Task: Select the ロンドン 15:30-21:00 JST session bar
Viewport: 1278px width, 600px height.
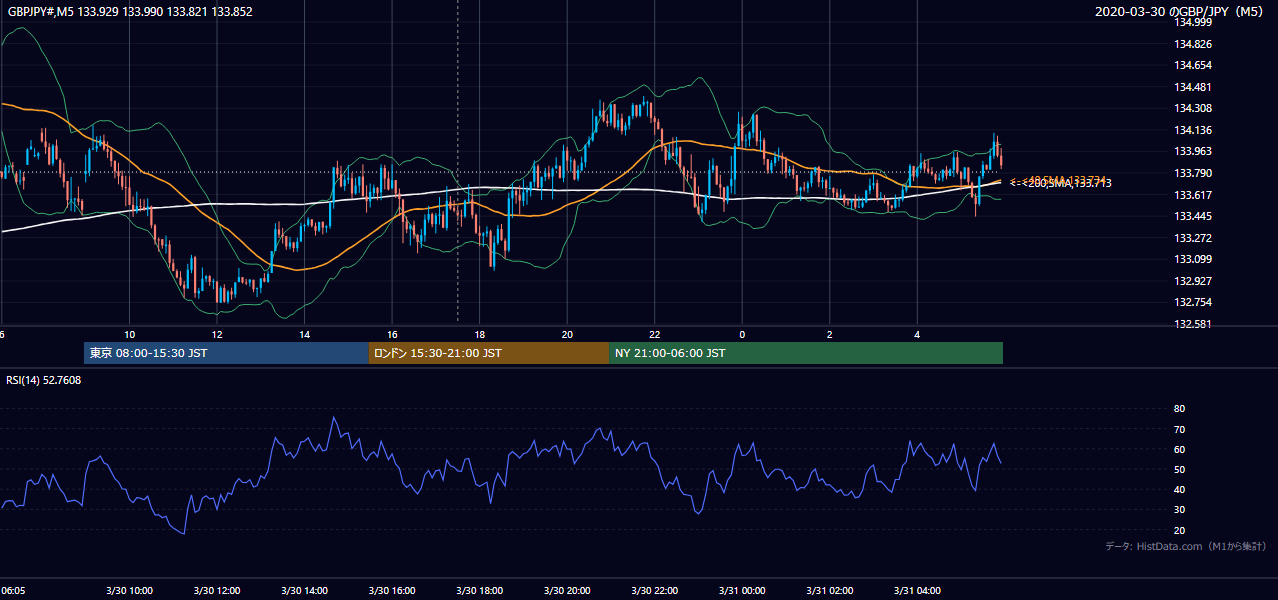Action: click(489, 353)
